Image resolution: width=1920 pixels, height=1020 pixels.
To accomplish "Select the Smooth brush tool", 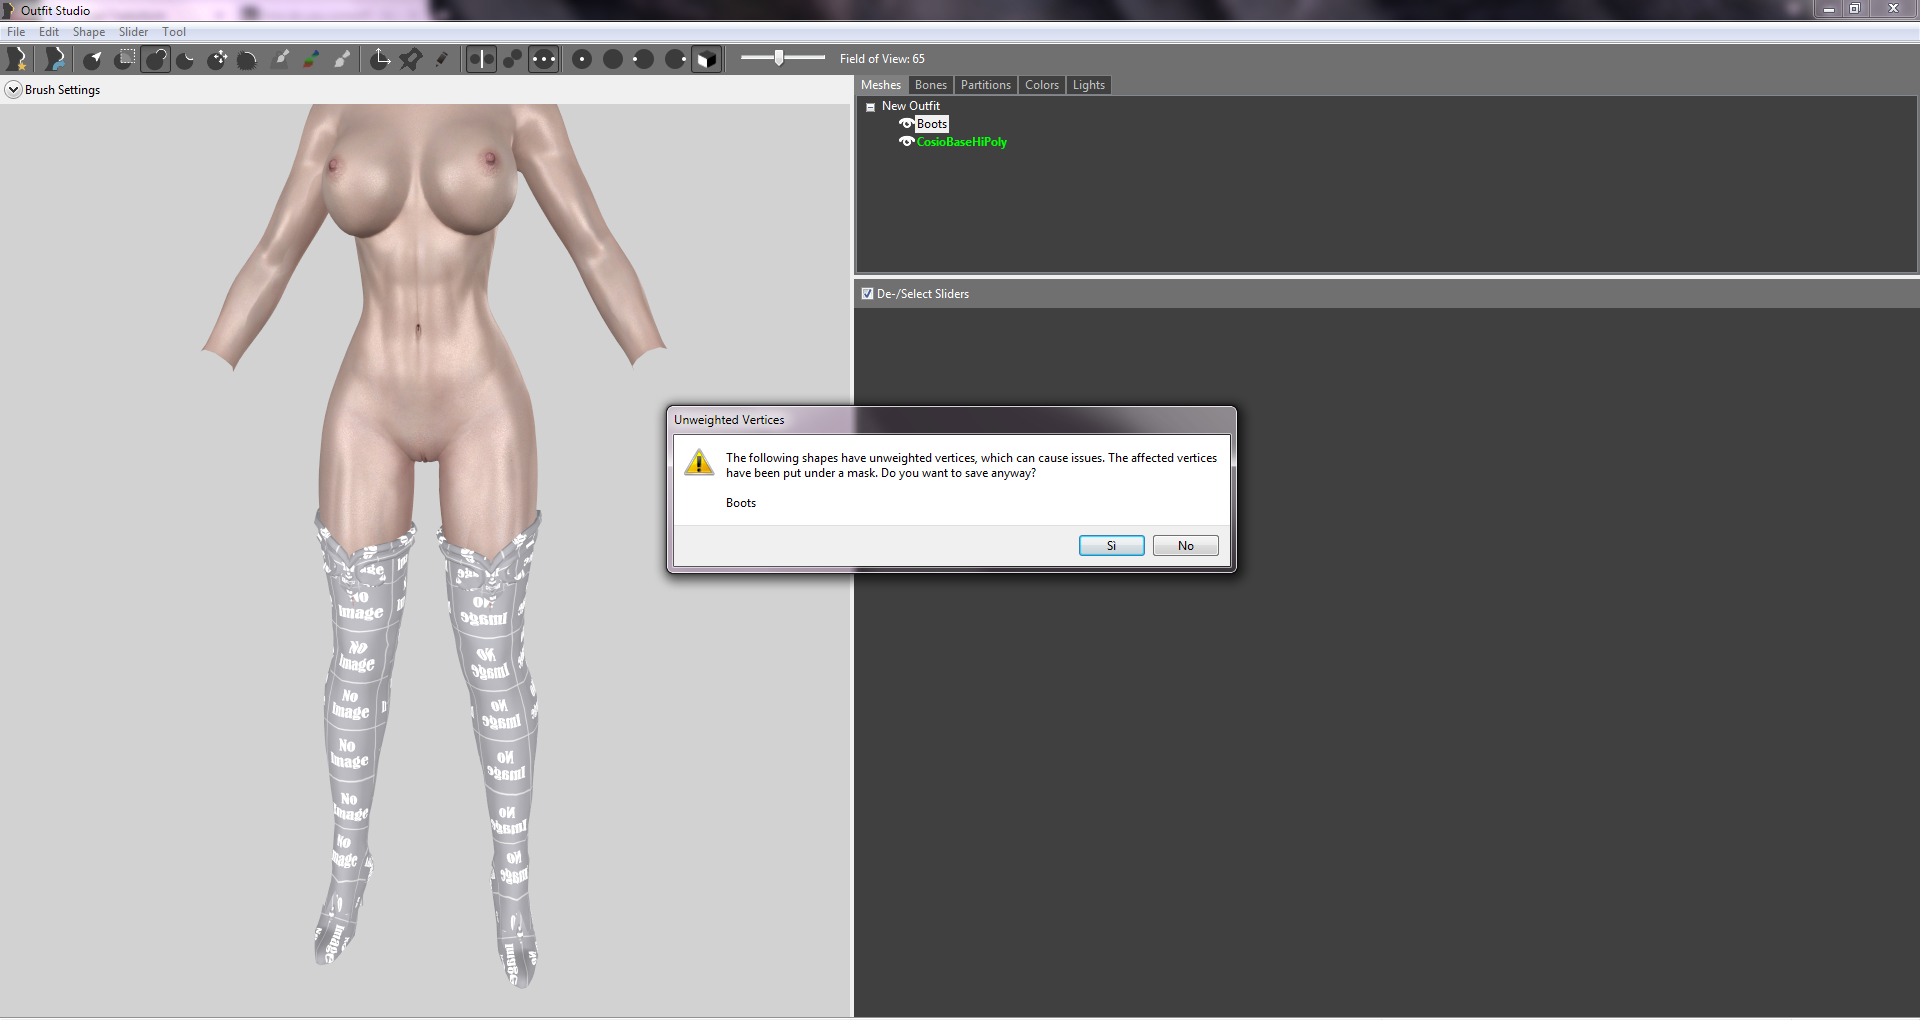I will tap(248, 59).
